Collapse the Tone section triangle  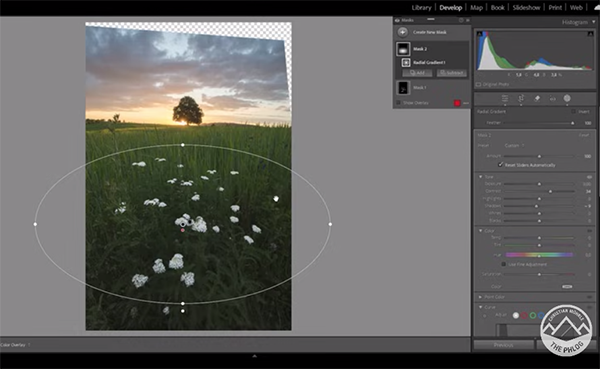pyautogui.click(x=481, y=177)
